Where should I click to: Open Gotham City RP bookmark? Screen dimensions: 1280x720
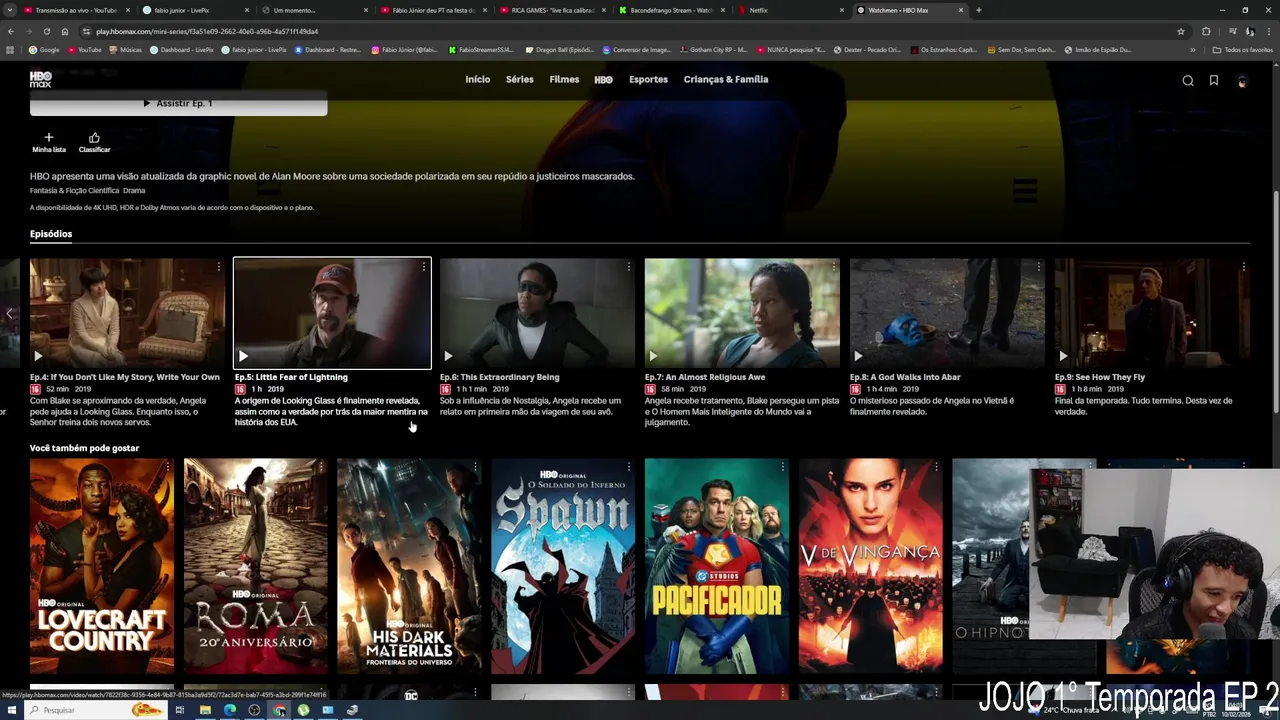coord(714,49)
